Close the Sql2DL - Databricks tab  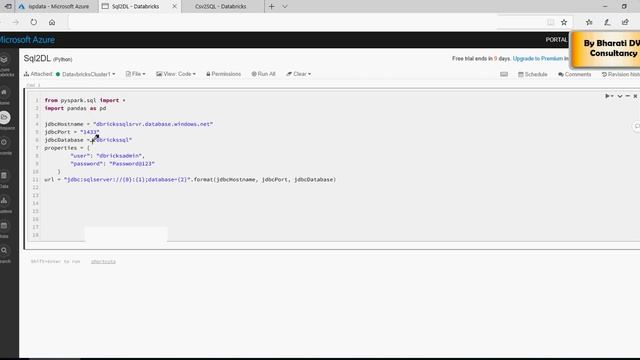[175, 7]
